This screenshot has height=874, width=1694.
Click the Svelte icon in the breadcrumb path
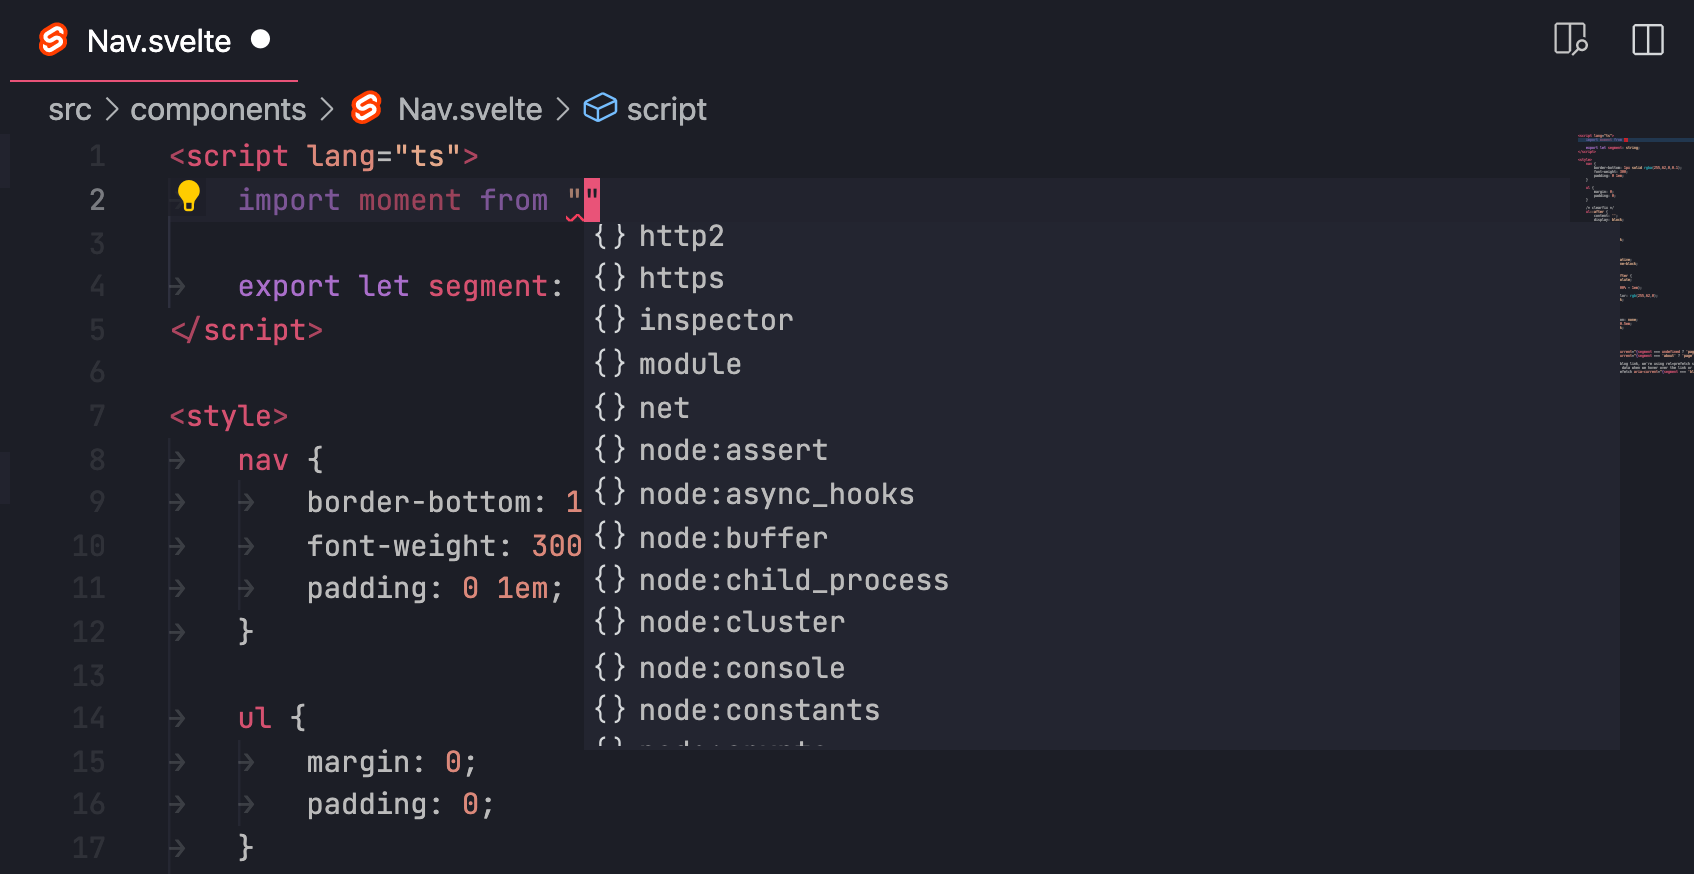366,108
